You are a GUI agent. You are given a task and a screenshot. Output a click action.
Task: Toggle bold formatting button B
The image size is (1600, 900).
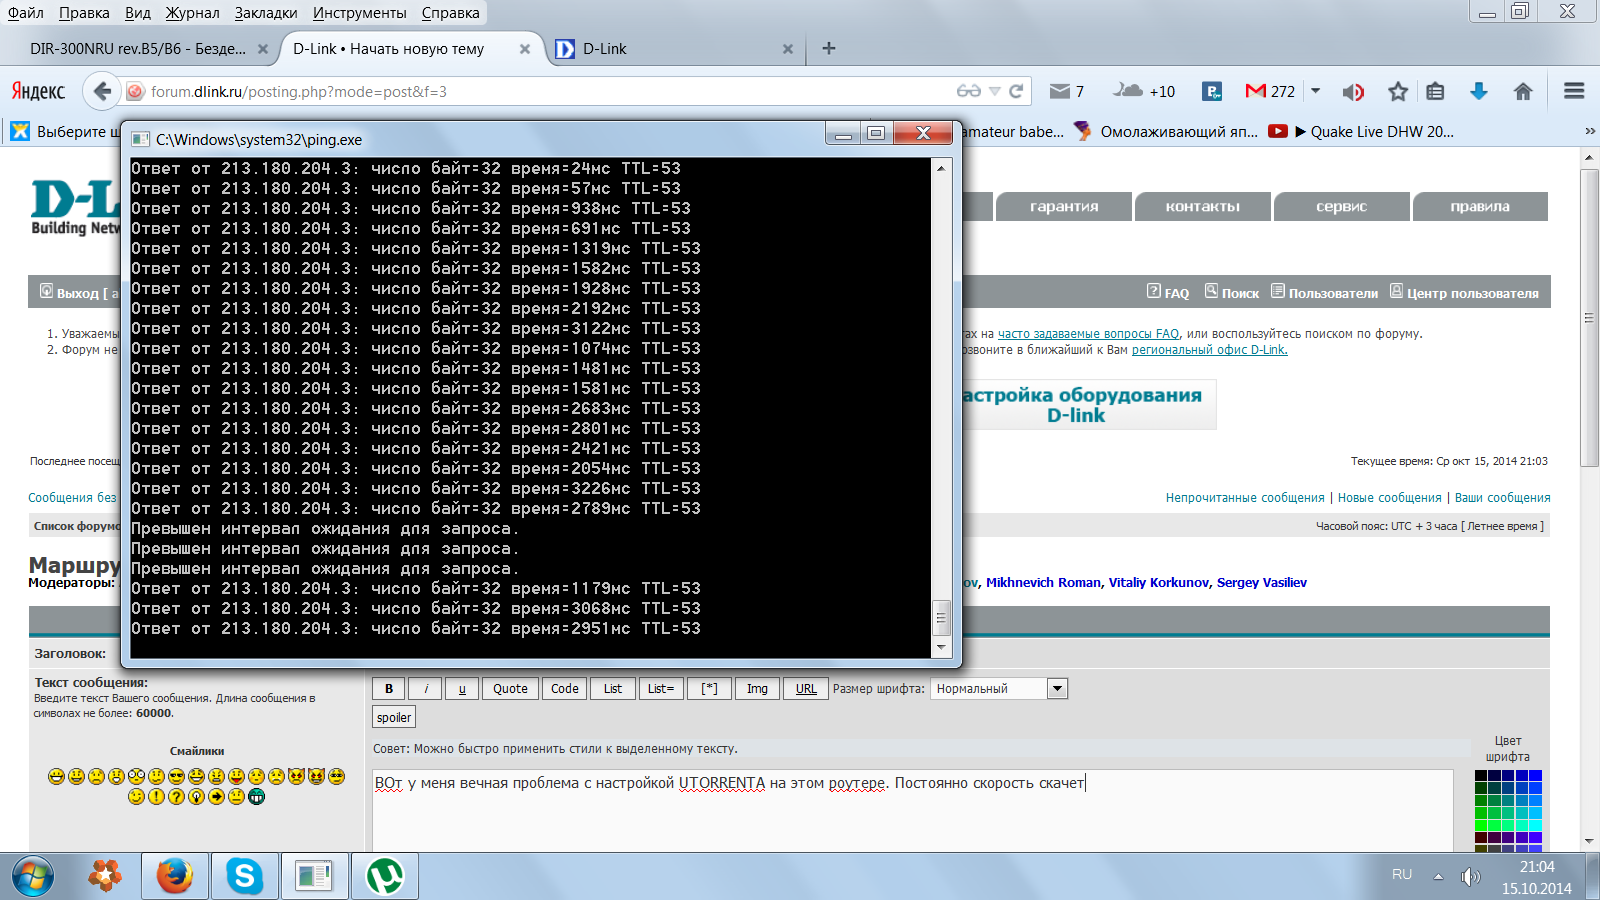389,688
